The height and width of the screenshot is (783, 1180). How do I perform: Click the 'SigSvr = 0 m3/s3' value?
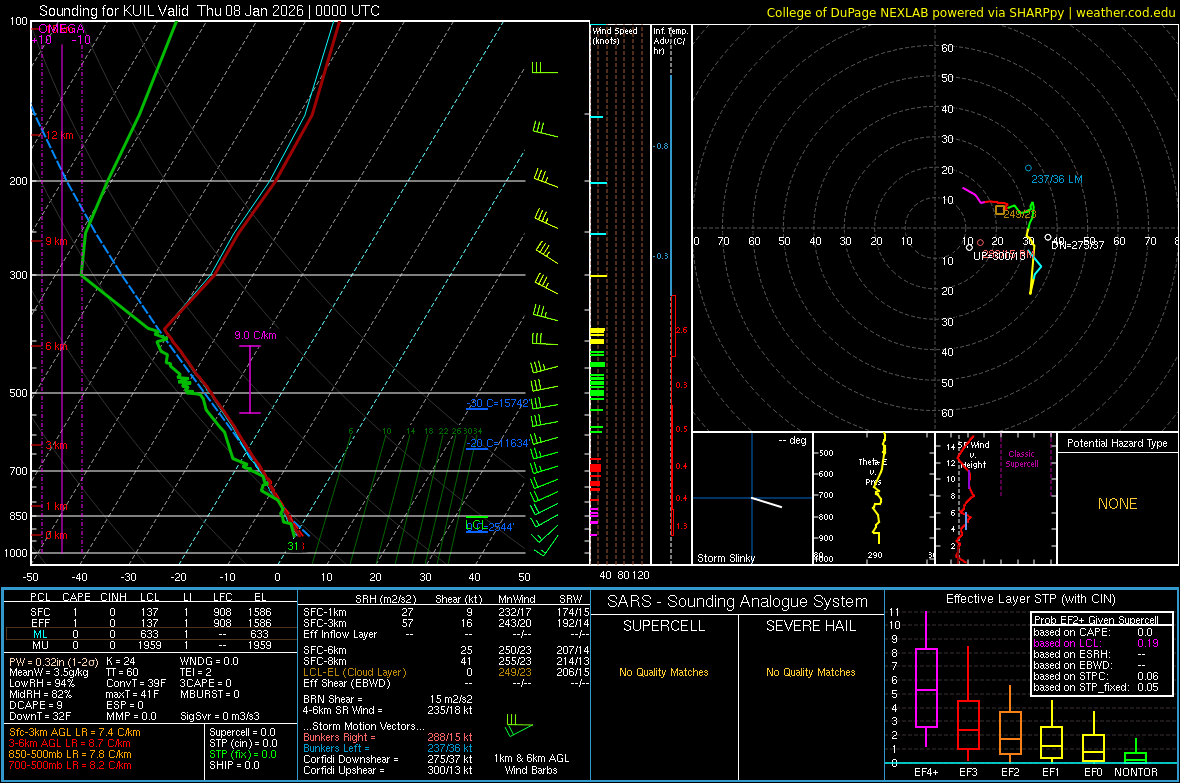pos(220,716)
